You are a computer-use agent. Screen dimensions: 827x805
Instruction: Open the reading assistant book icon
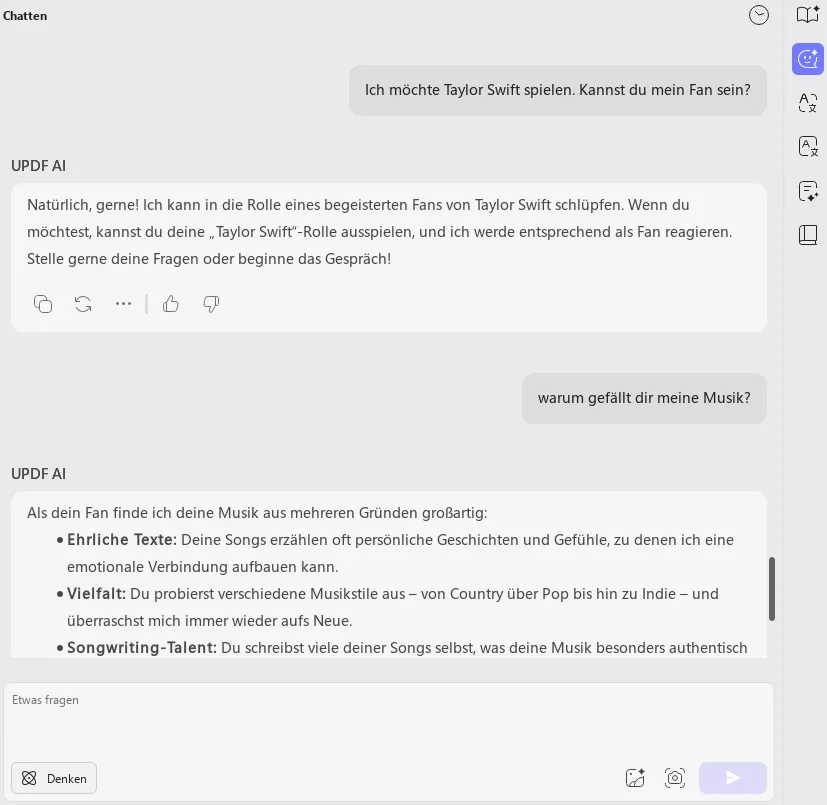pos(807,15)
